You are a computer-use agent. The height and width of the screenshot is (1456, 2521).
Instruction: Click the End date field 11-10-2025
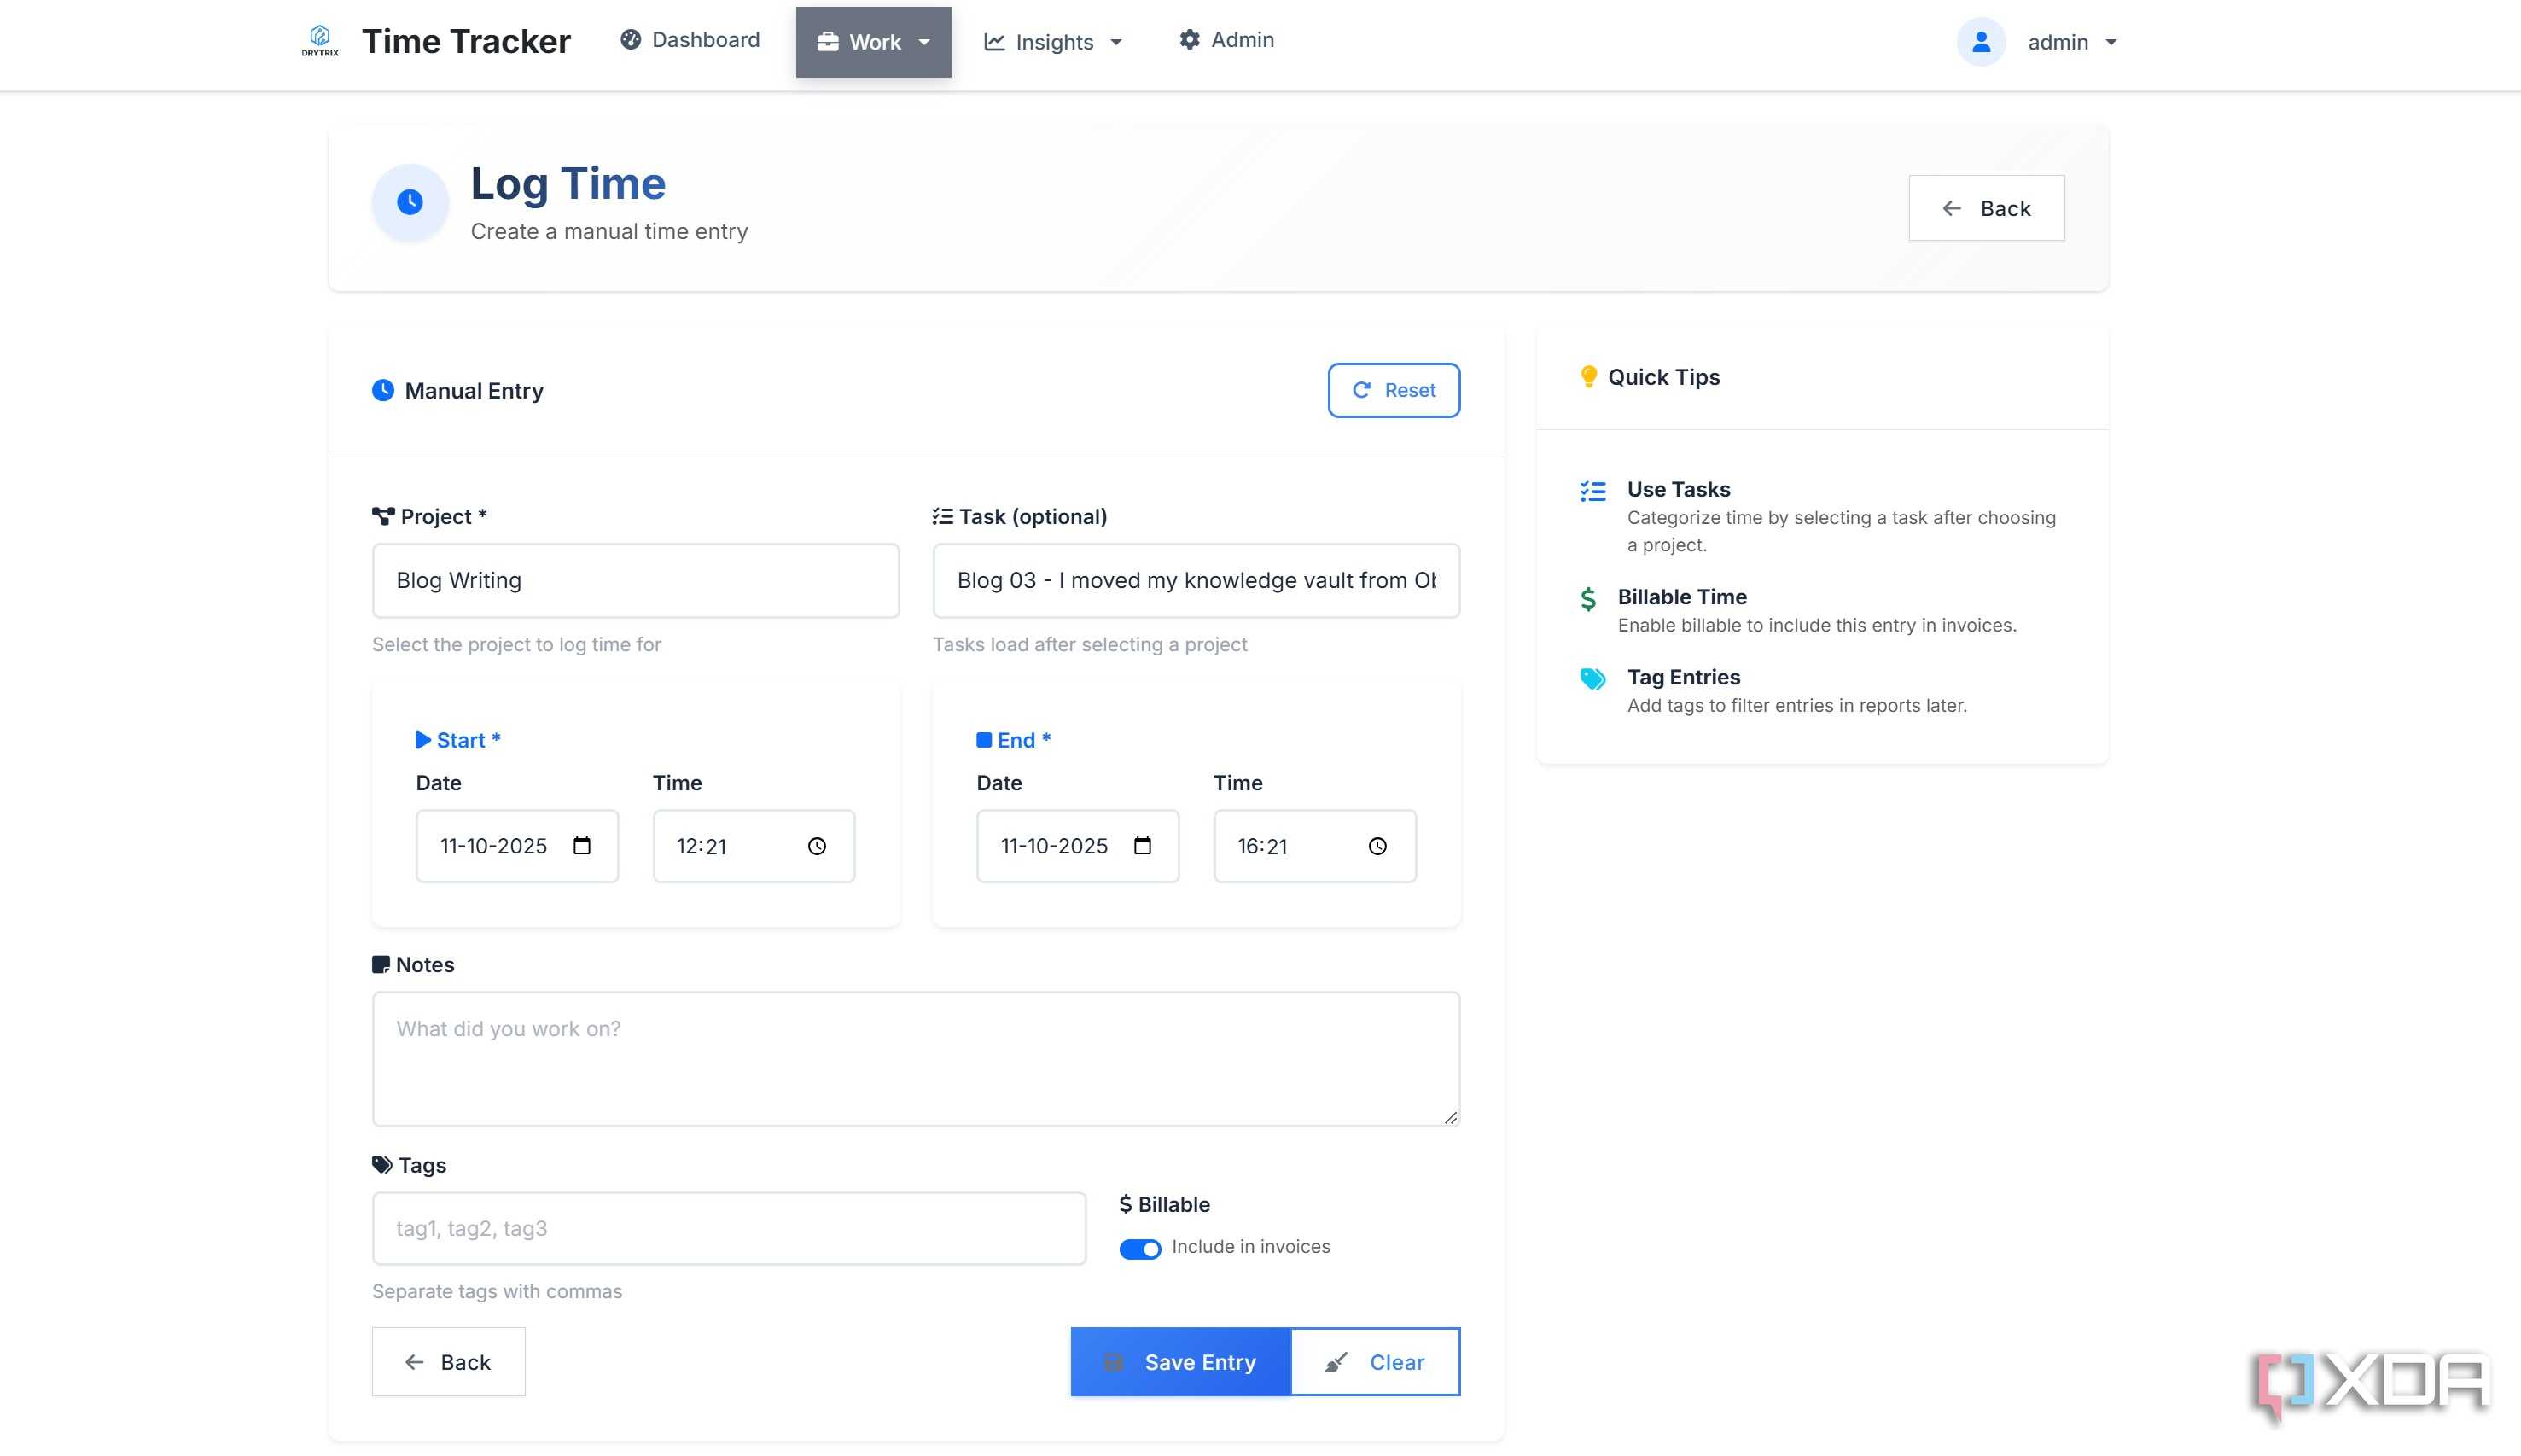point(1077,846)
